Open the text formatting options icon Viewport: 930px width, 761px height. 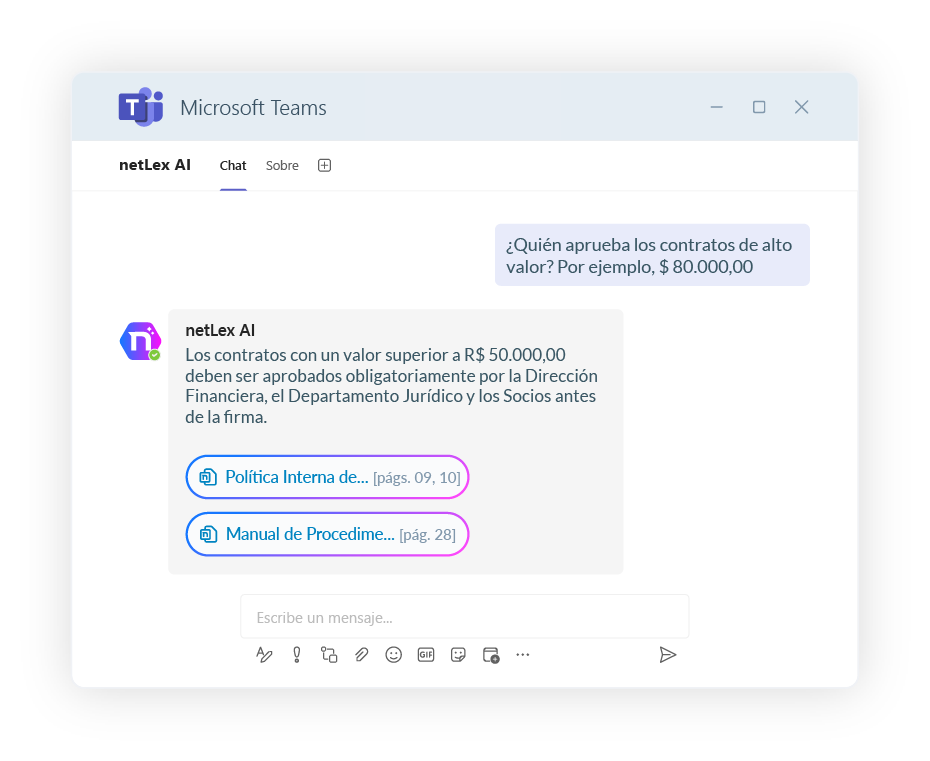coord(264,655)
